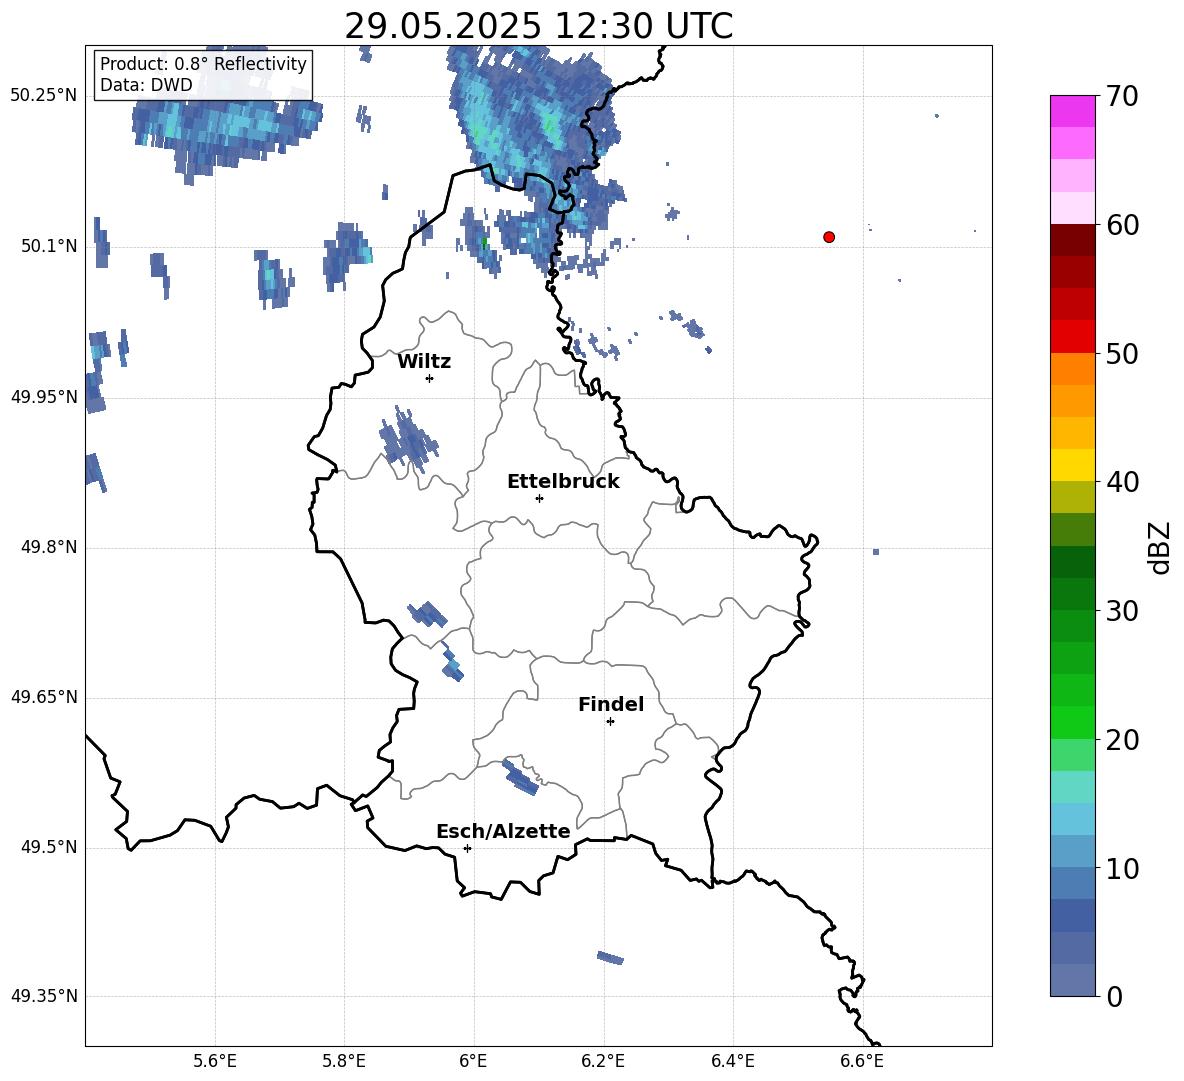1184x1081 pixels.
Task: Click latitude label 49.65°N
Action: pos(44,697)
